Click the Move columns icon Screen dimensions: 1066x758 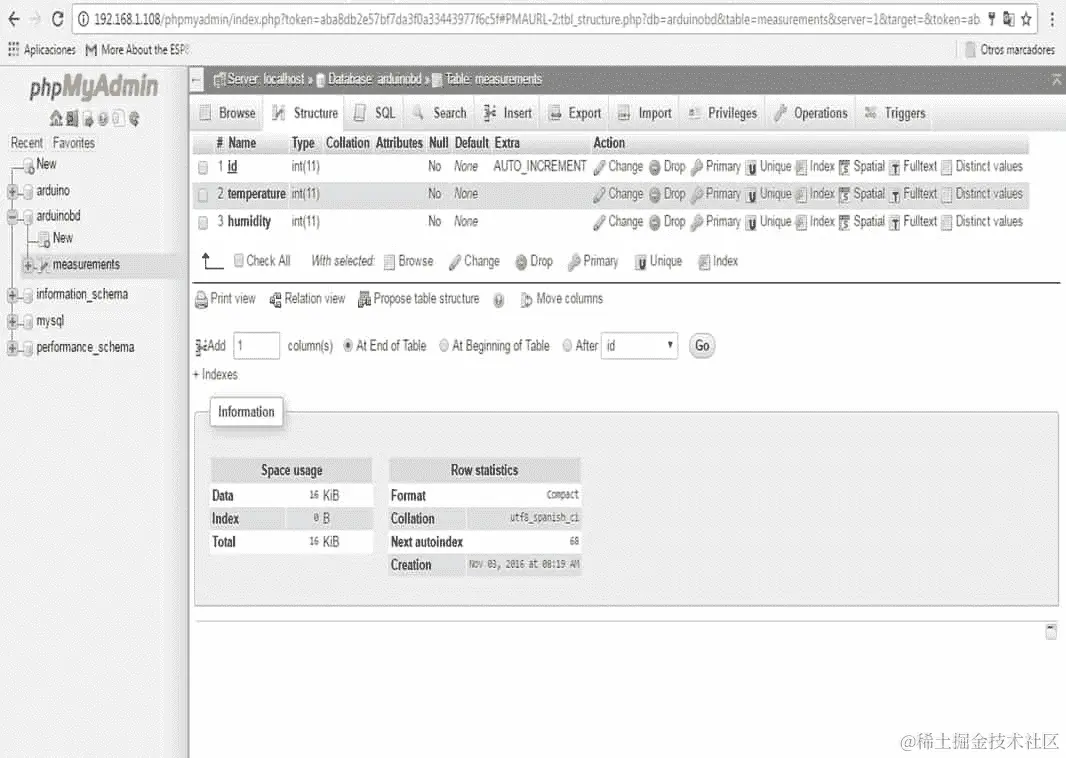526,300
